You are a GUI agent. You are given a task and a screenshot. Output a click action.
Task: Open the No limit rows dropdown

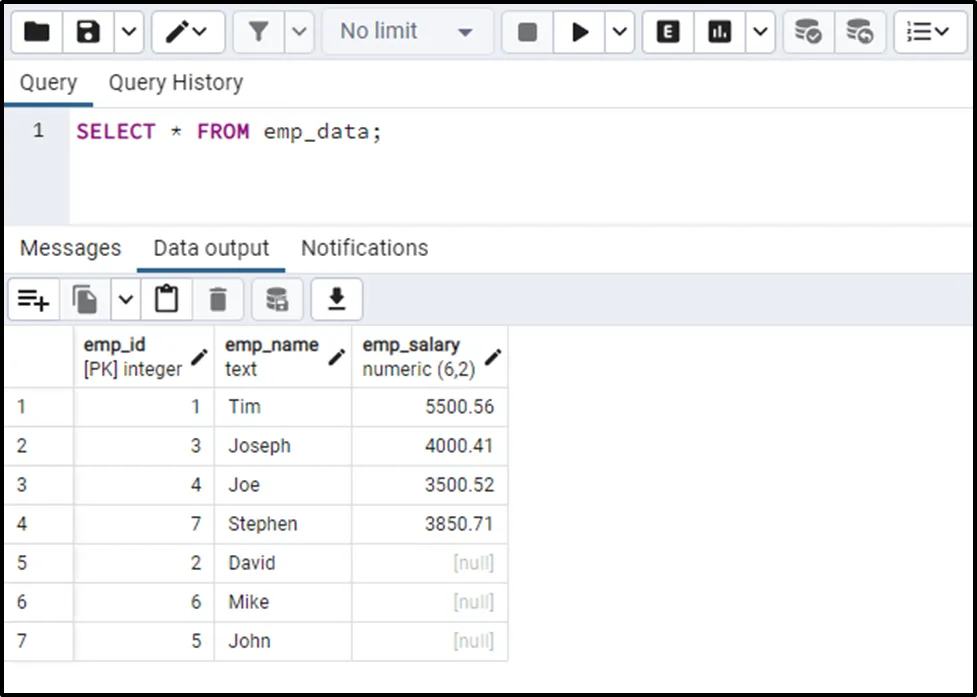coord(407,32)
